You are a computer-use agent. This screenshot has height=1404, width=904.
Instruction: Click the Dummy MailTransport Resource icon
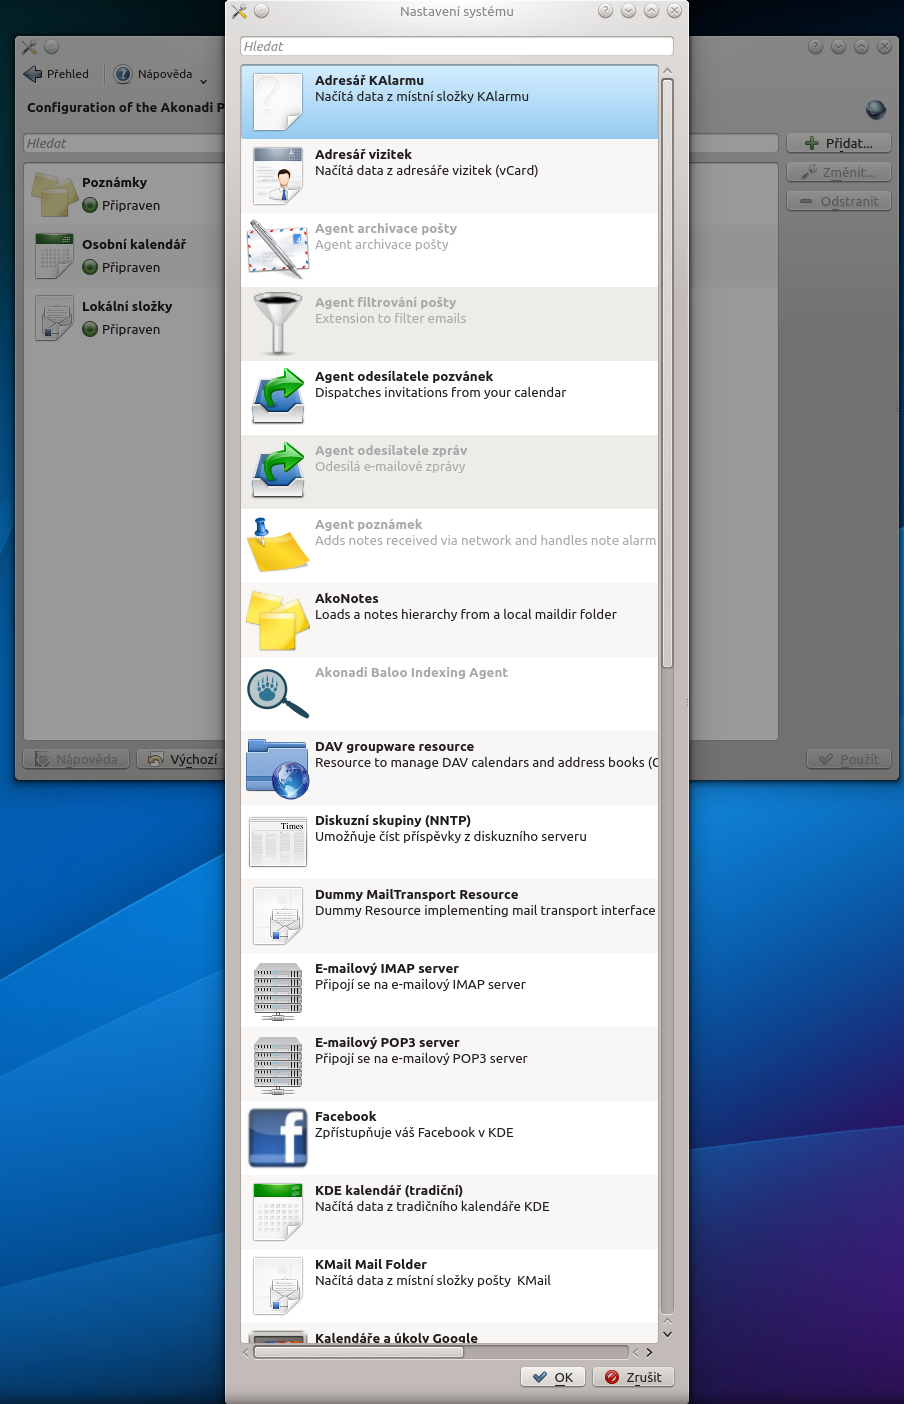coord(277,916)
